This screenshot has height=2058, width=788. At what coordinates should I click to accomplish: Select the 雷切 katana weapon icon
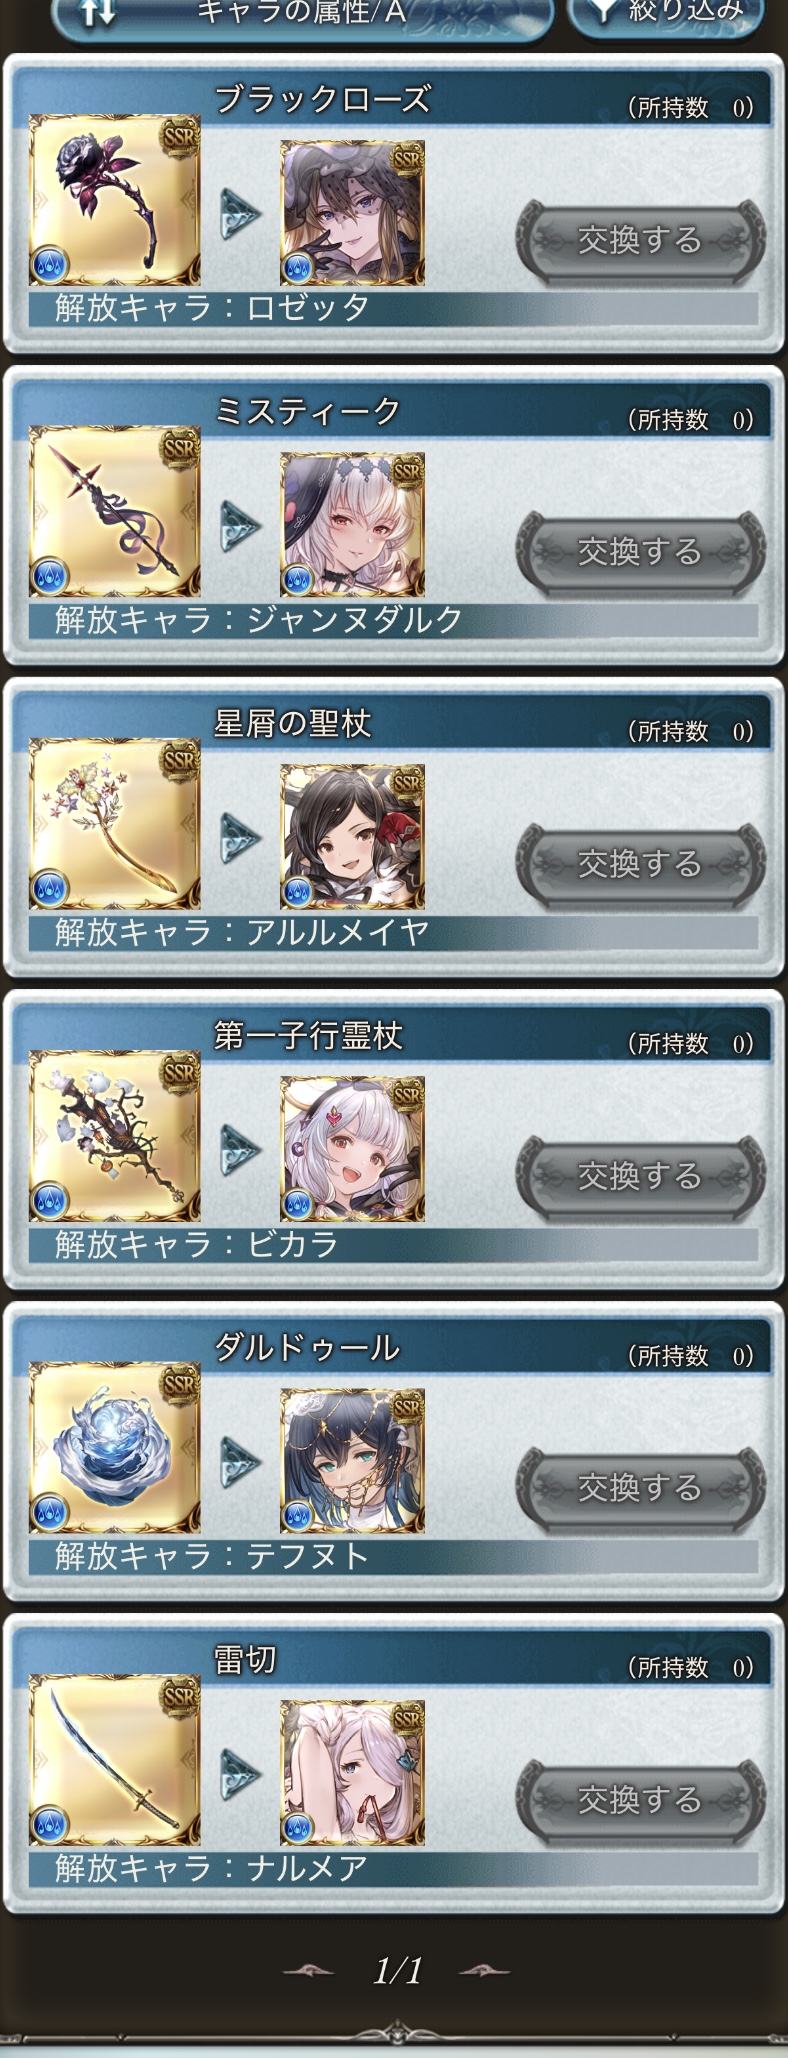coord(114,1760)
